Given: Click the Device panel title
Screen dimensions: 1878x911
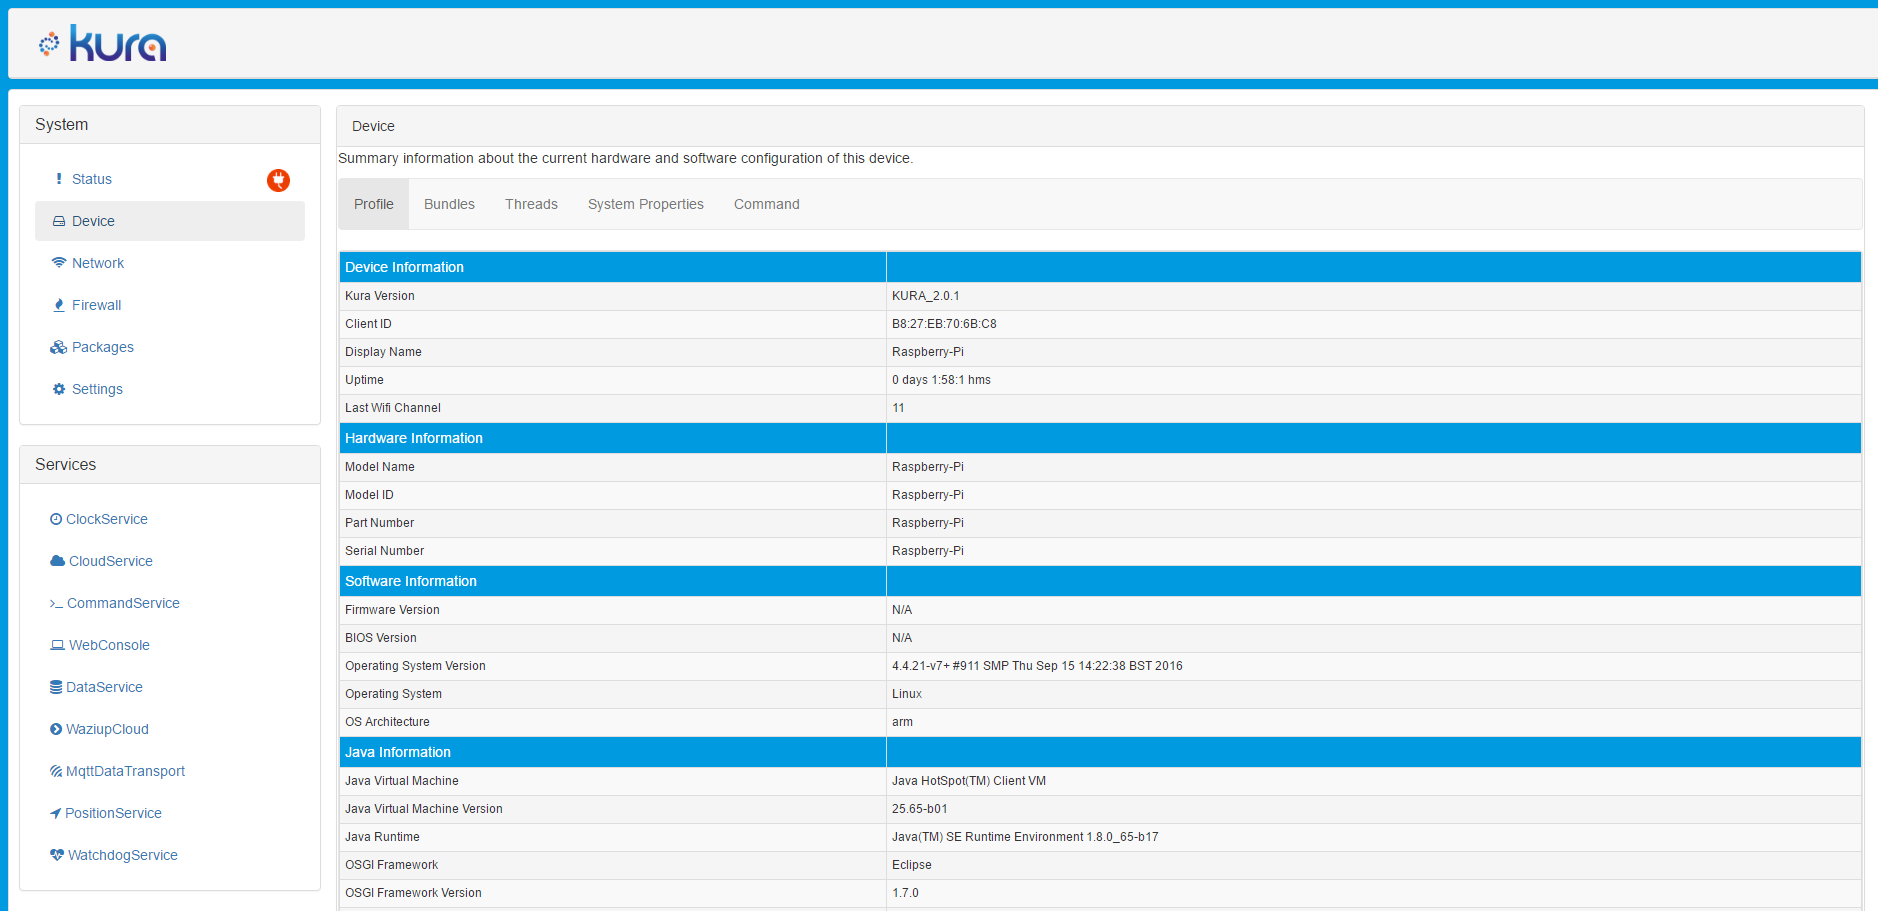Looking at the screenshot, I should click(x=373, y=126).
